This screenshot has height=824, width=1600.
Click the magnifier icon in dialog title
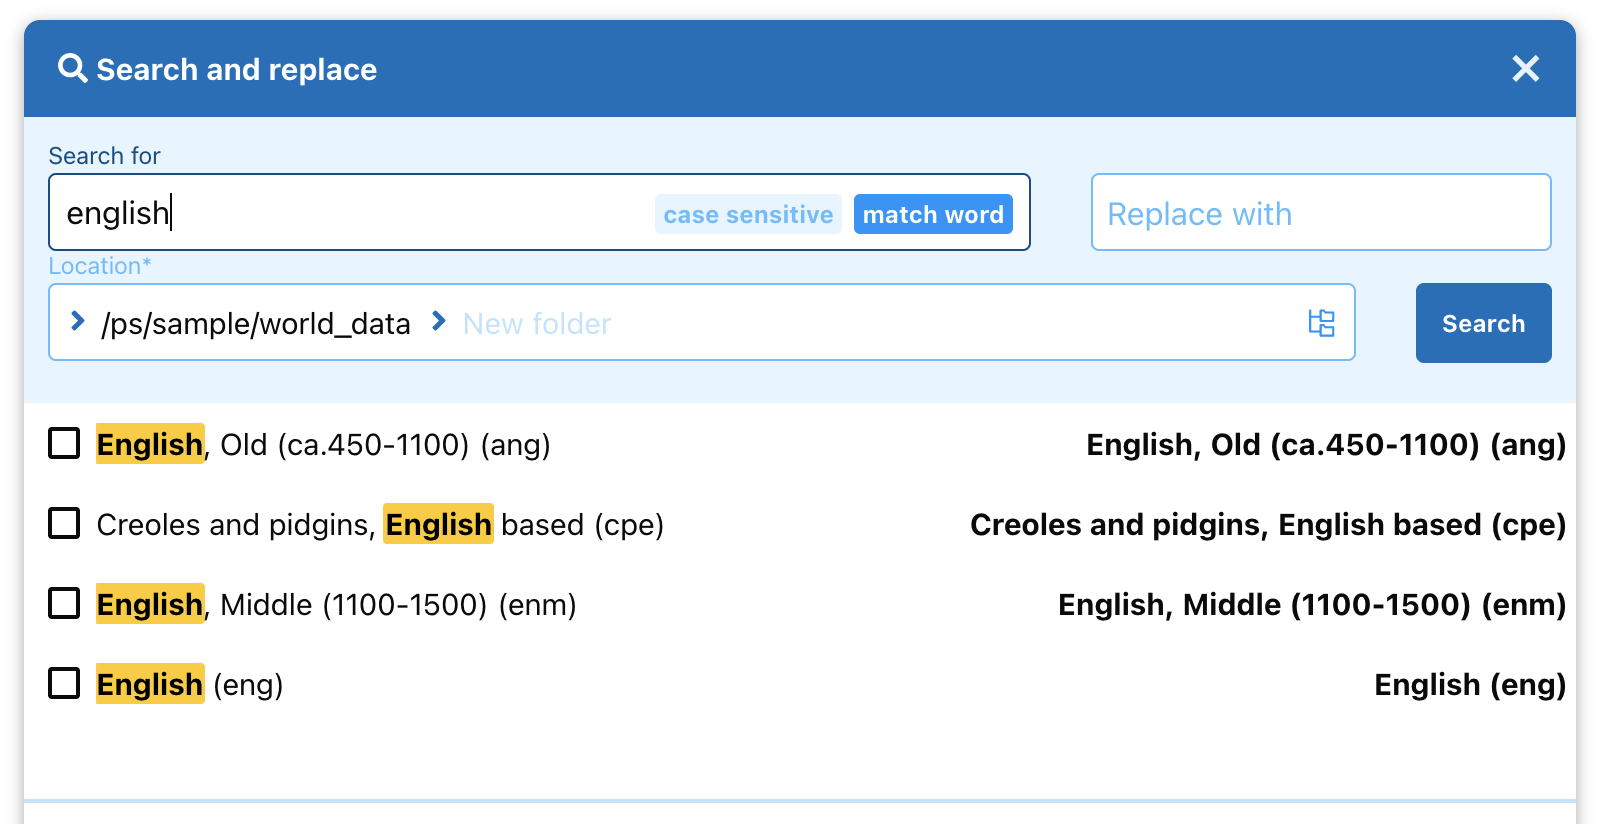[72, 68]
